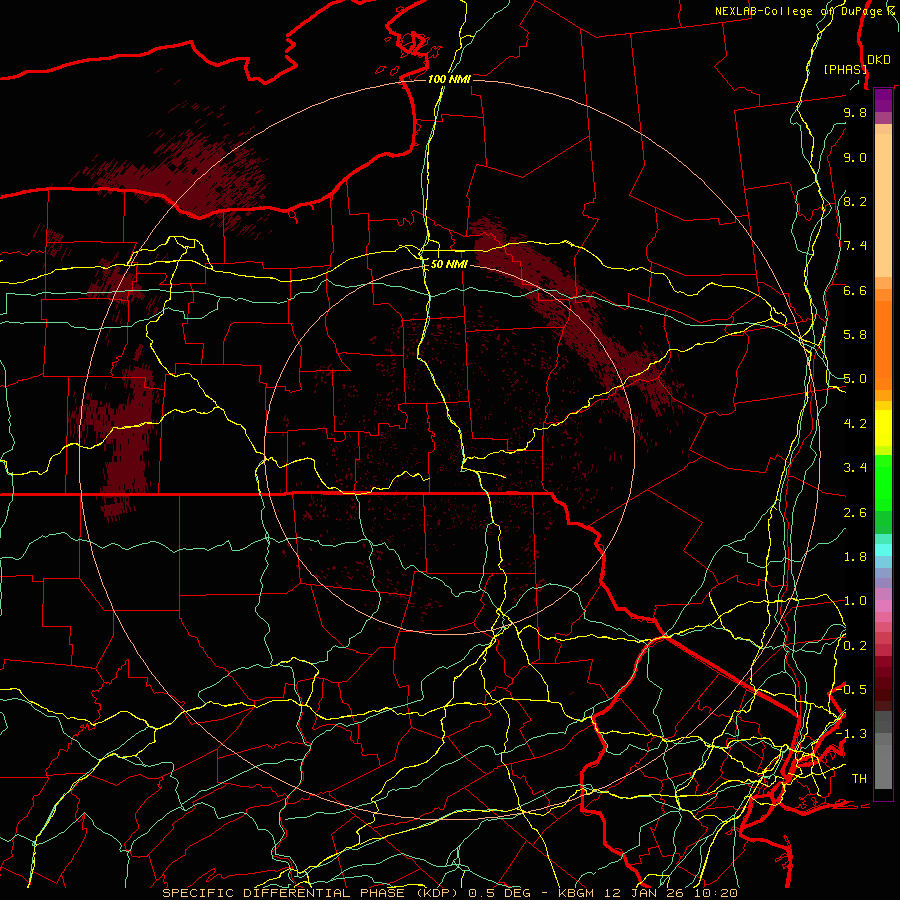Image resolution: width=900 pixels, height=900 pixels.
Task: Select the 7.4 scale value
Action: (855, 246)
